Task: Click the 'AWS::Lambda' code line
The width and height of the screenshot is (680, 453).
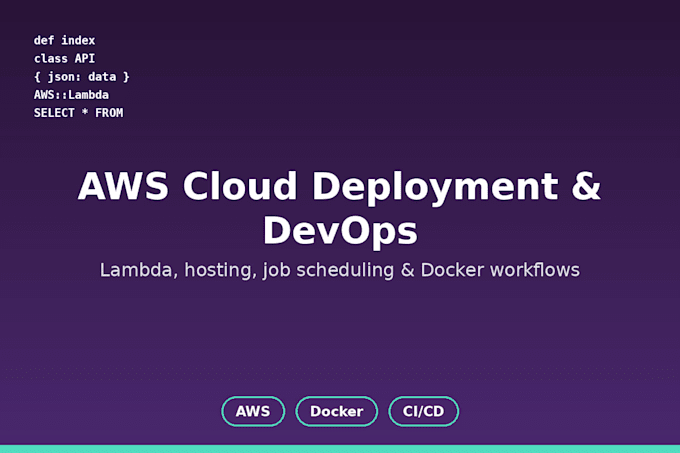Action: click(x=71, y=95)
